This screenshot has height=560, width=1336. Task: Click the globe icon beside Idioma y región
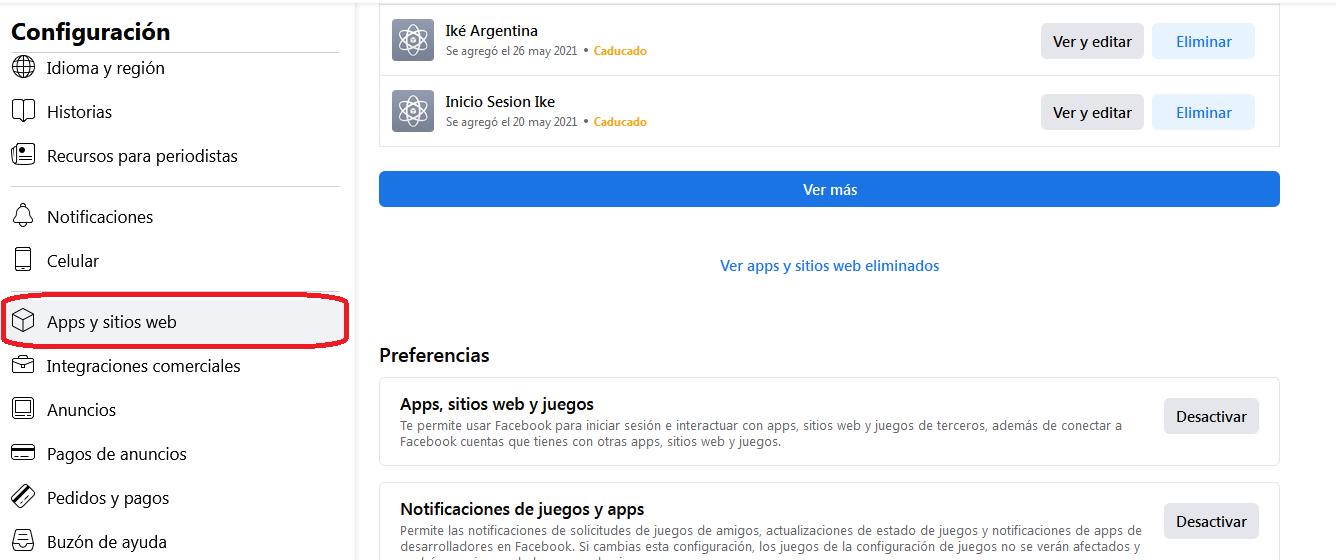click(23, 68)
